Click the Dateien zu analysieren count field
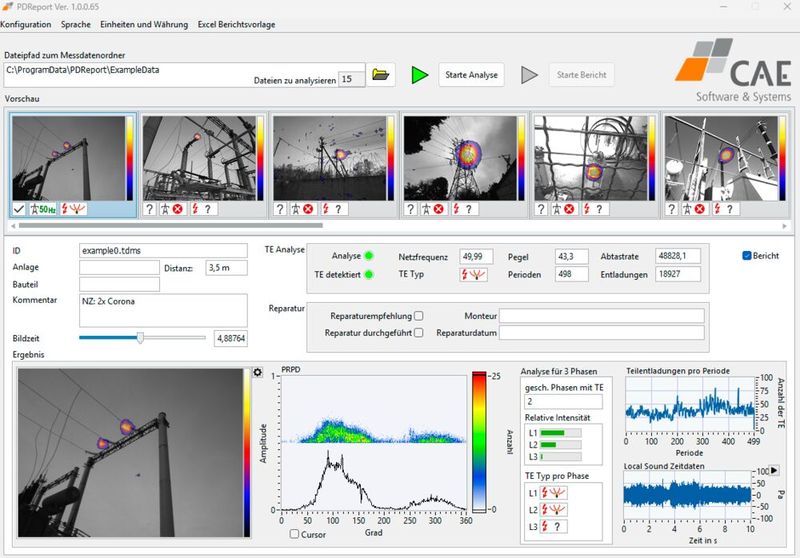 352,79
